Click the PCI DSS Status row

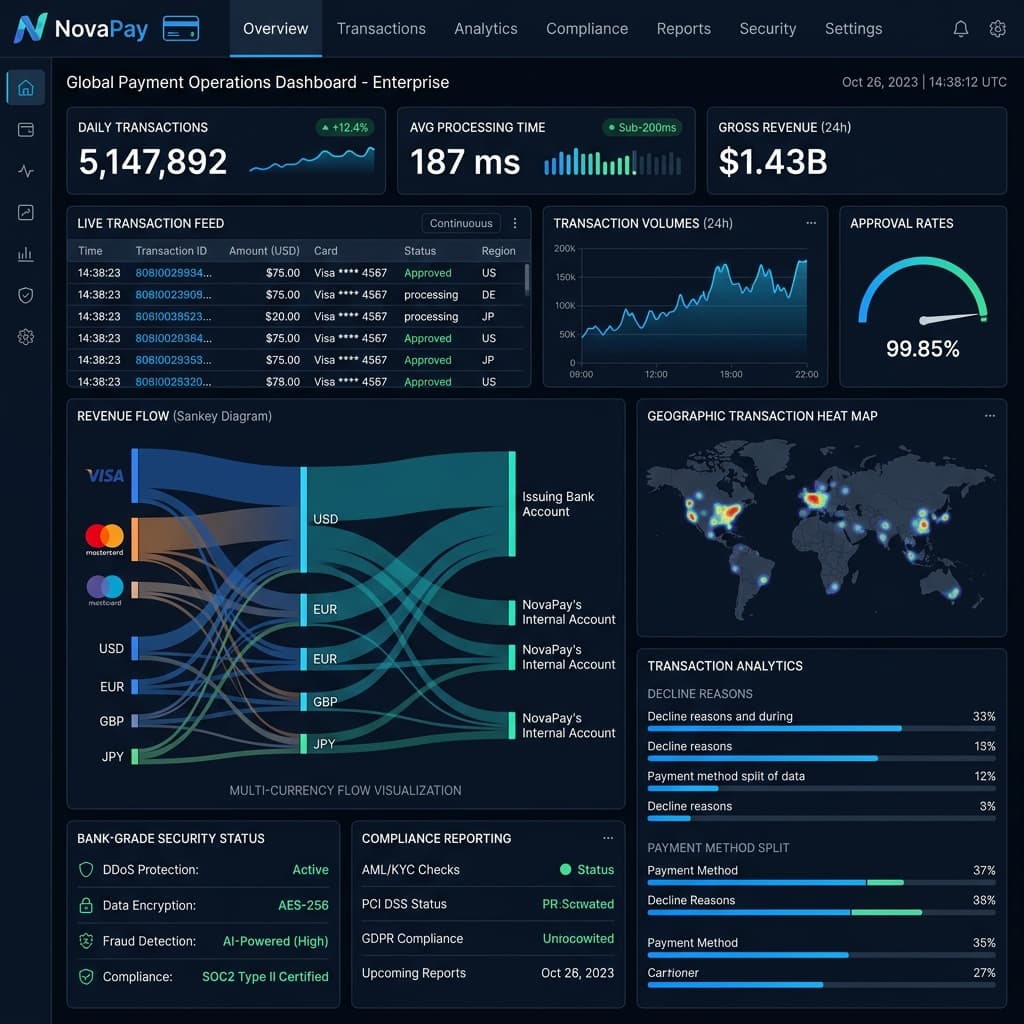click(488, 904)
